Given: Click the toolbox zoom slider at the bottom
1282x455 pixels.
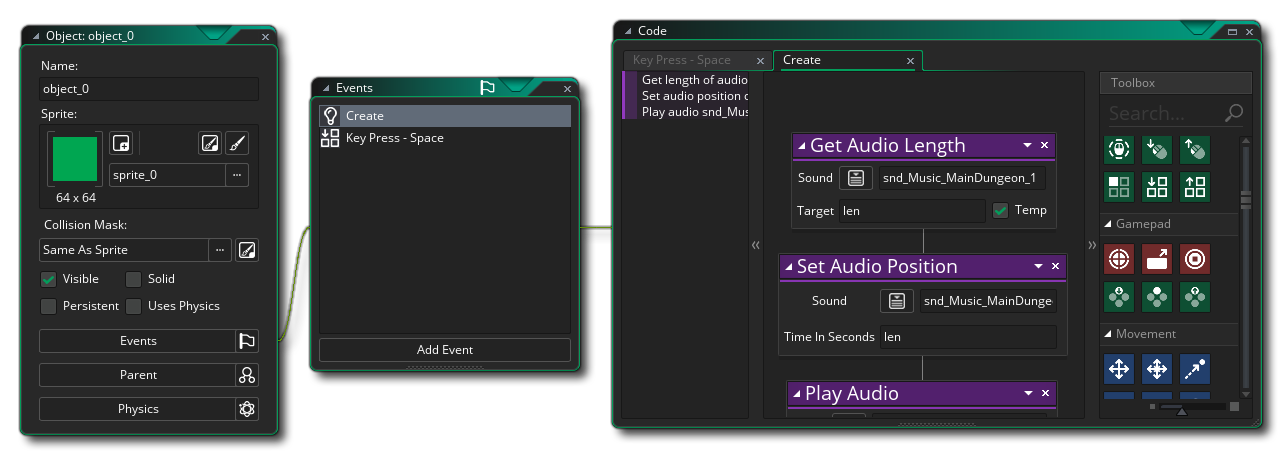Looking at the screenshot, I should [1182, 408].
